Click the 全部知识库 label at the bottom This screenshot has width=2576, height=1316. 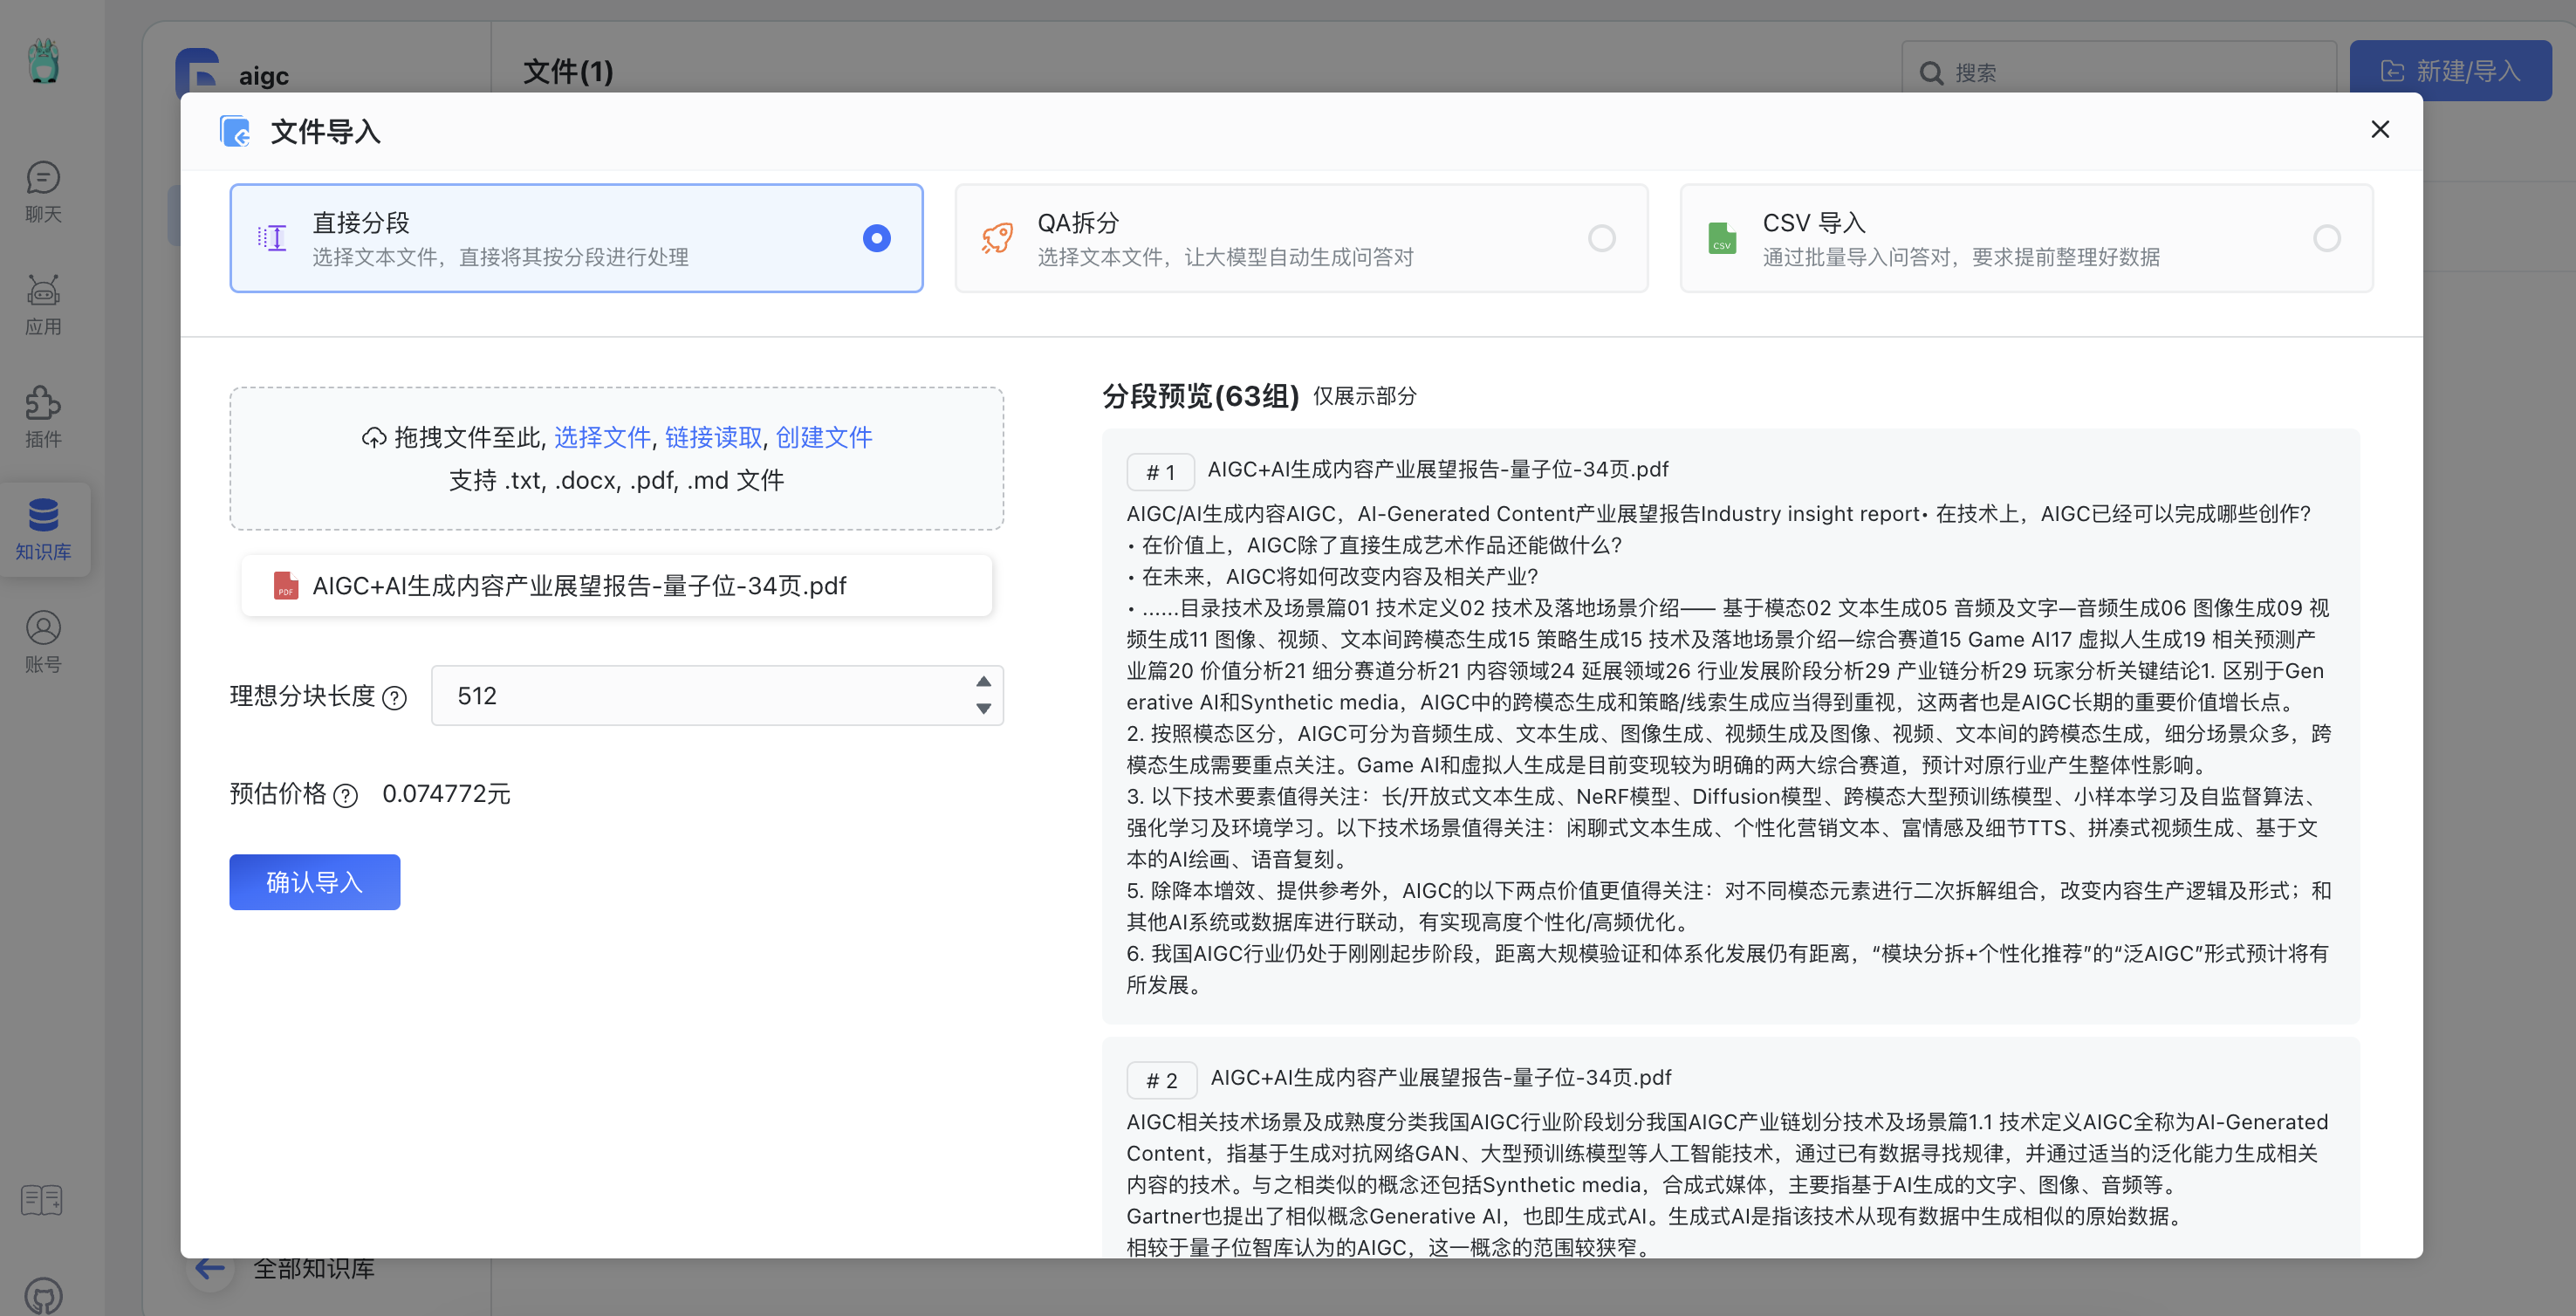(x=314, y=1268)
